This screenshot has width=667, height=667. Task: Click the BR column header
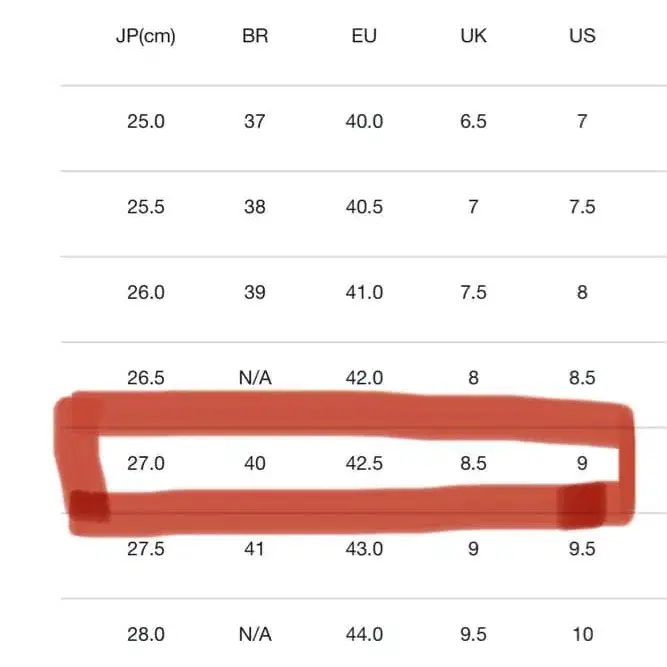point(255,36)
